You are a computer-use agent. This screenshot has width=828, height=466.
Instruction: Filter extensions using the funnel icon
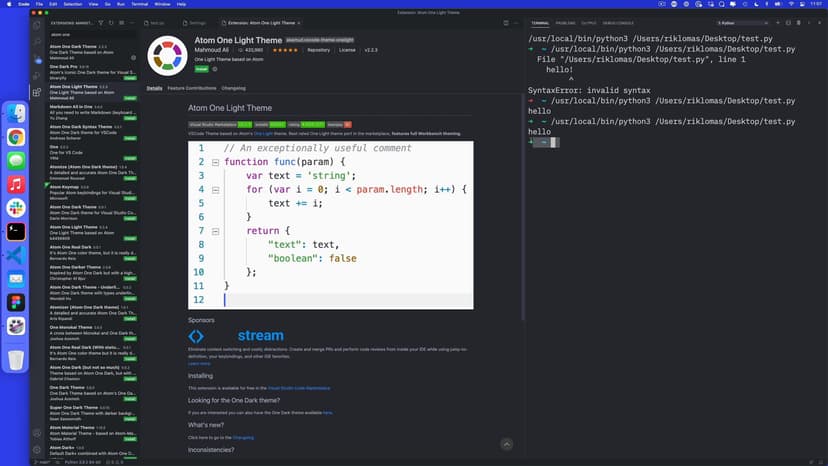click(103, 22)
